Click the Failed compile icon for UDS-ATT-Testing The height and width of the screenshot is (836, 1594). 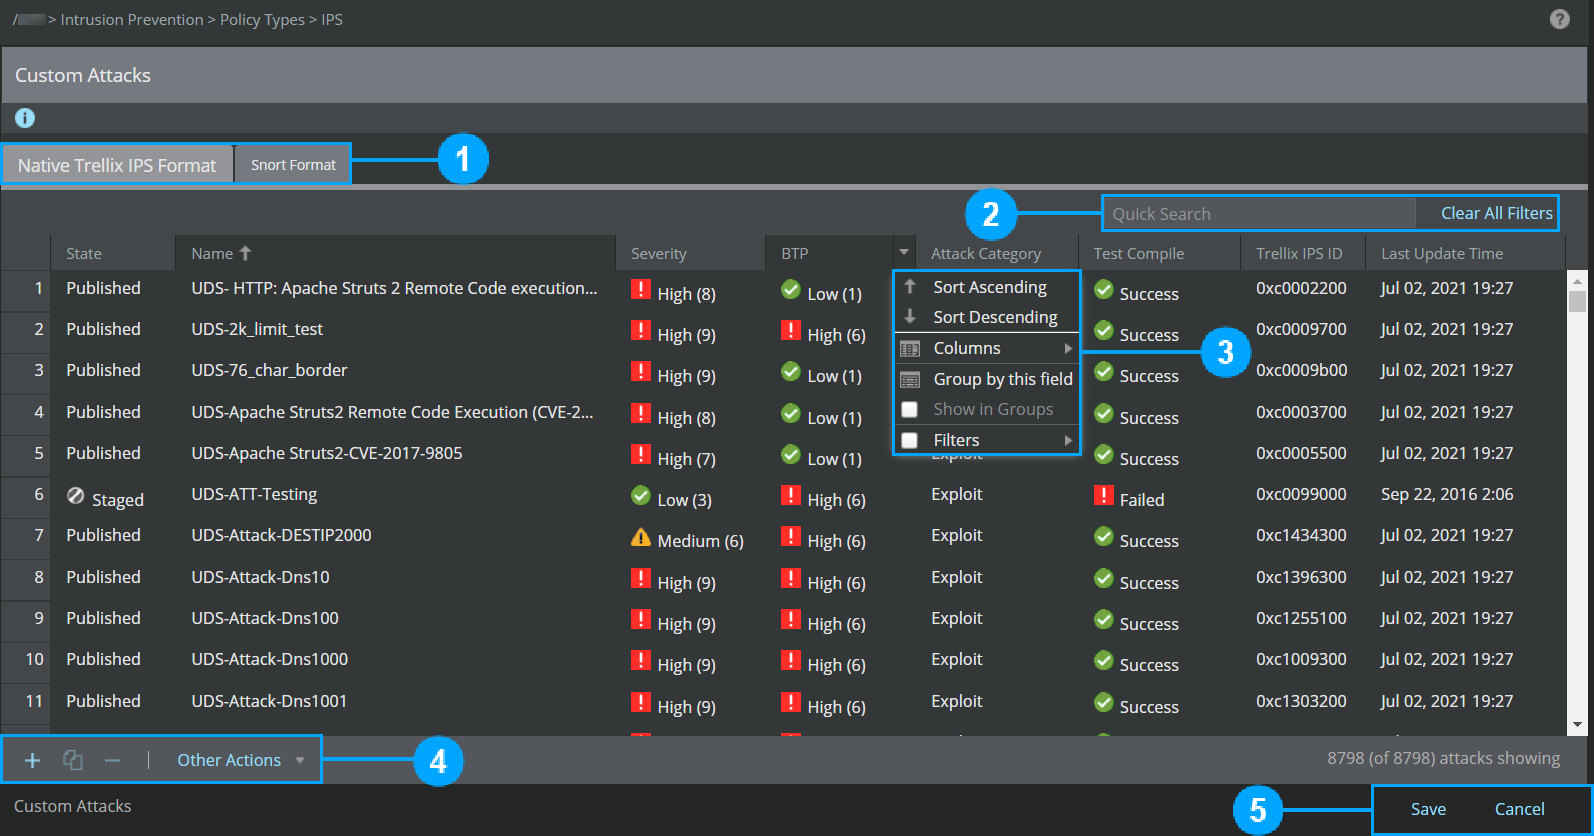[1103, 495]
